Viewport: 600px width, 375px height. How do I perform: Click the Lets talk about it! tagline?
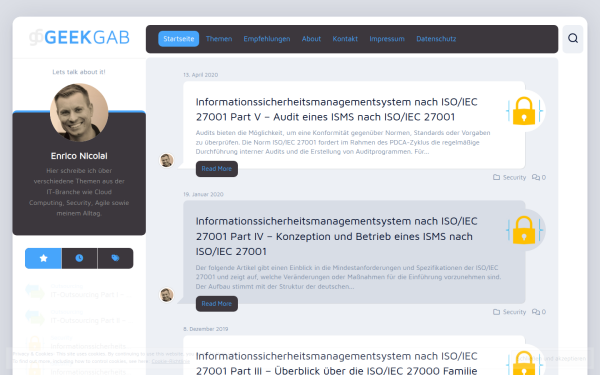coord(79,72)
